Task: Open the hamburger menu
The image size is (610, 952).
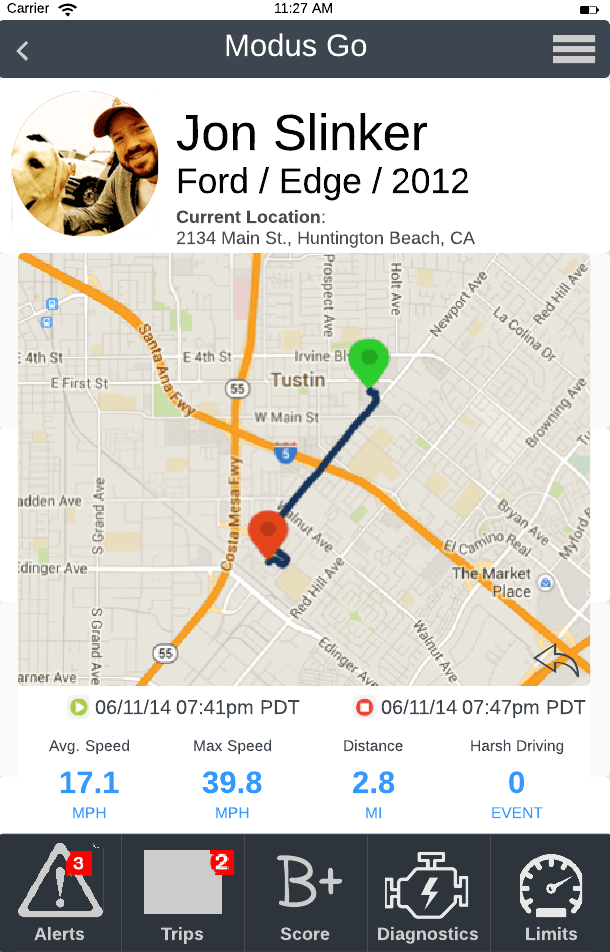Action: pyautogui.click(x=574, y=49)
